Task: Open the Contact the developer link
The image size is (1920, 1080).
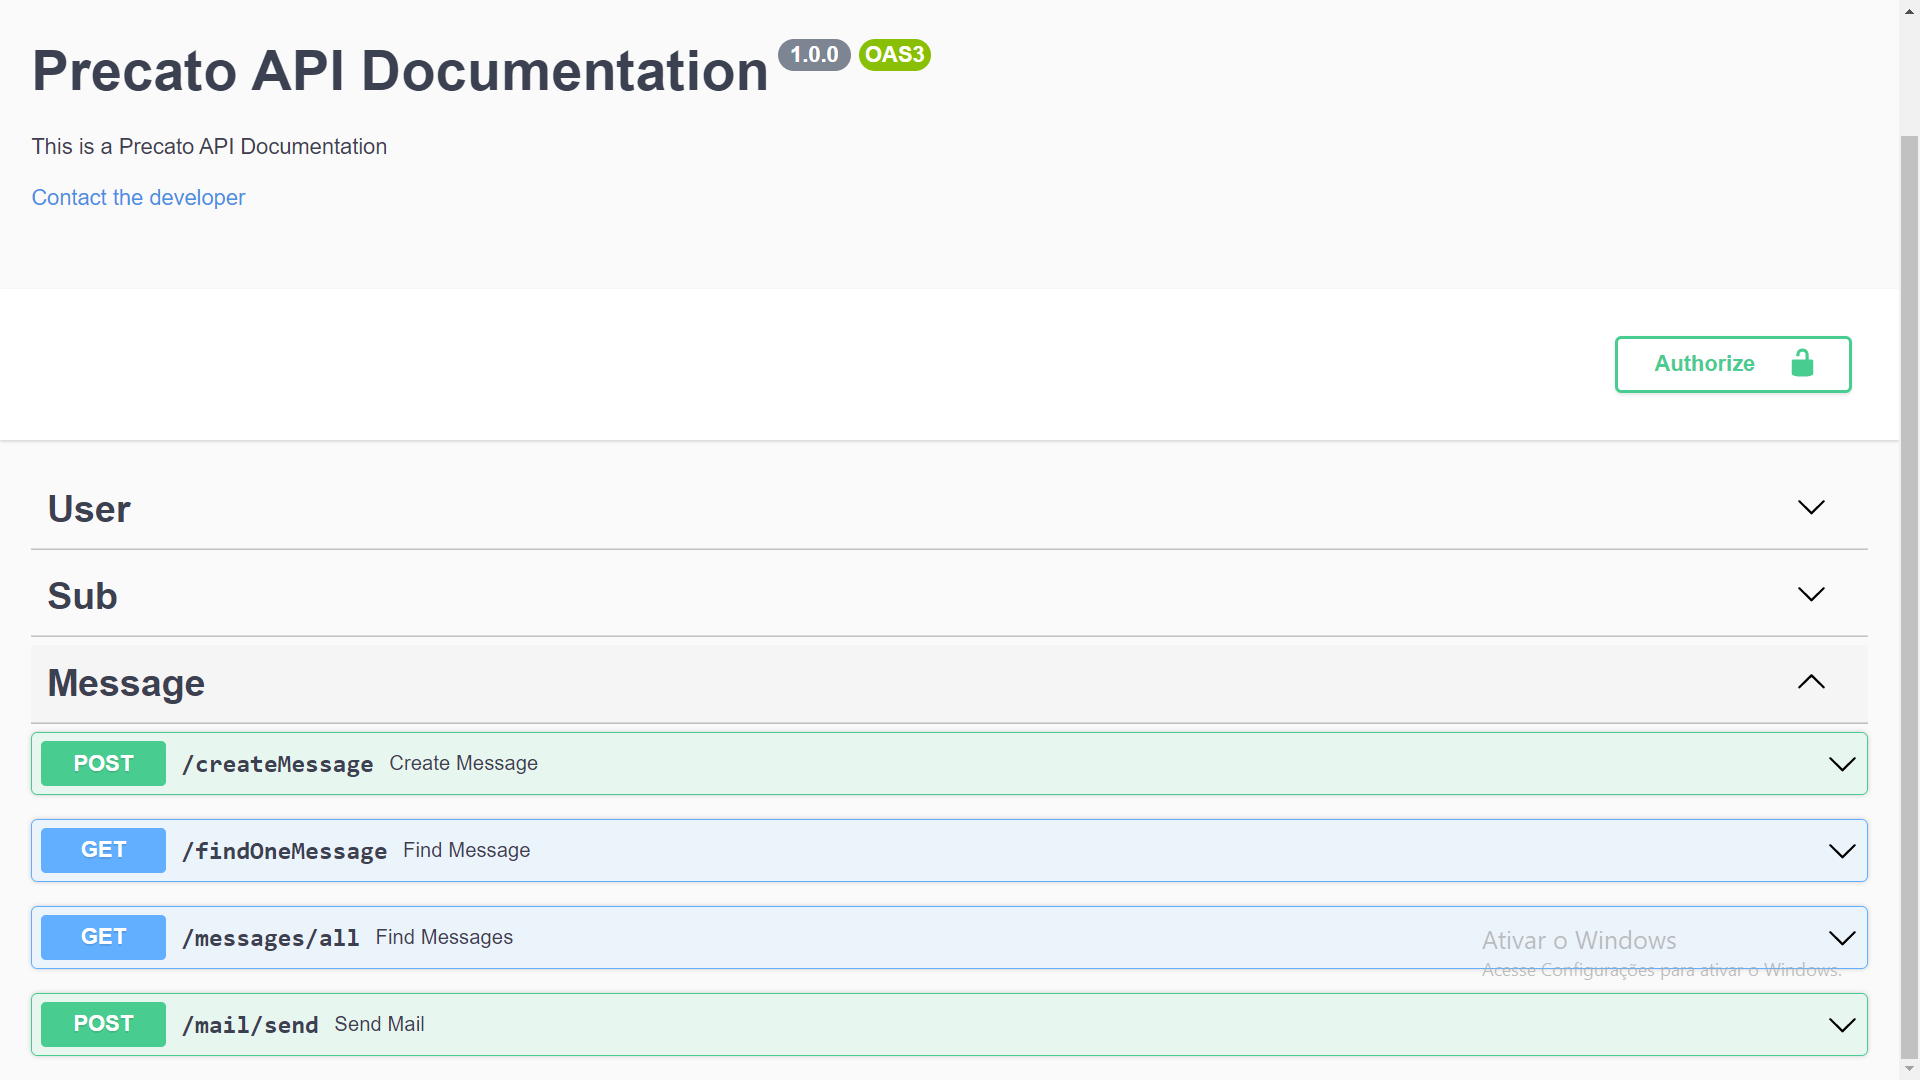Action: click(138, 198)
